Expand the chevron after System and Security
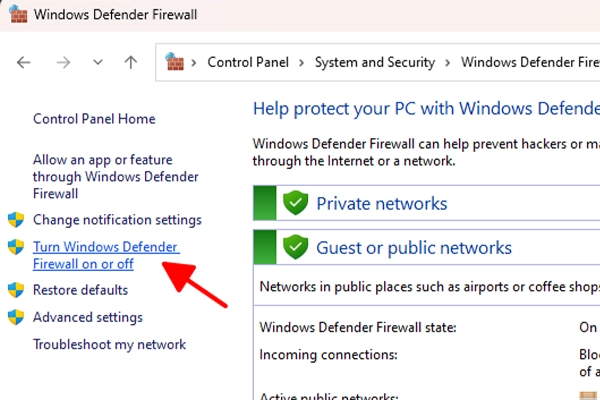Image resolution: width=600 pixels, height=400 pixels. coord(448,62)
